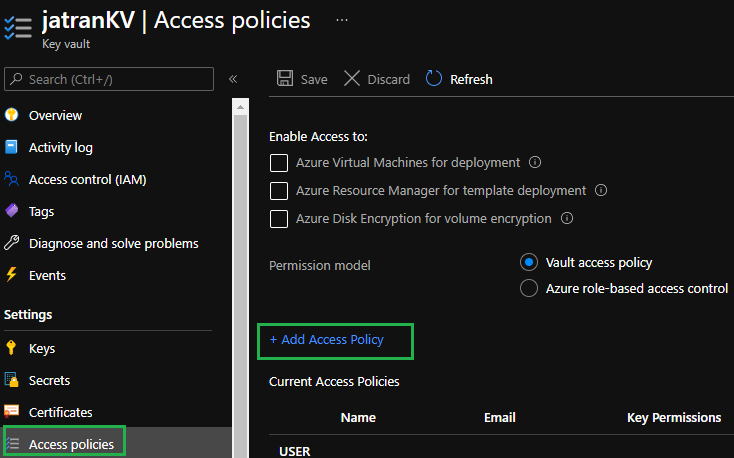This screenshot has height=458, width=734.
Task: Click the sidebar vertical scrollbar thumb
Action: (x=240, y=287)
